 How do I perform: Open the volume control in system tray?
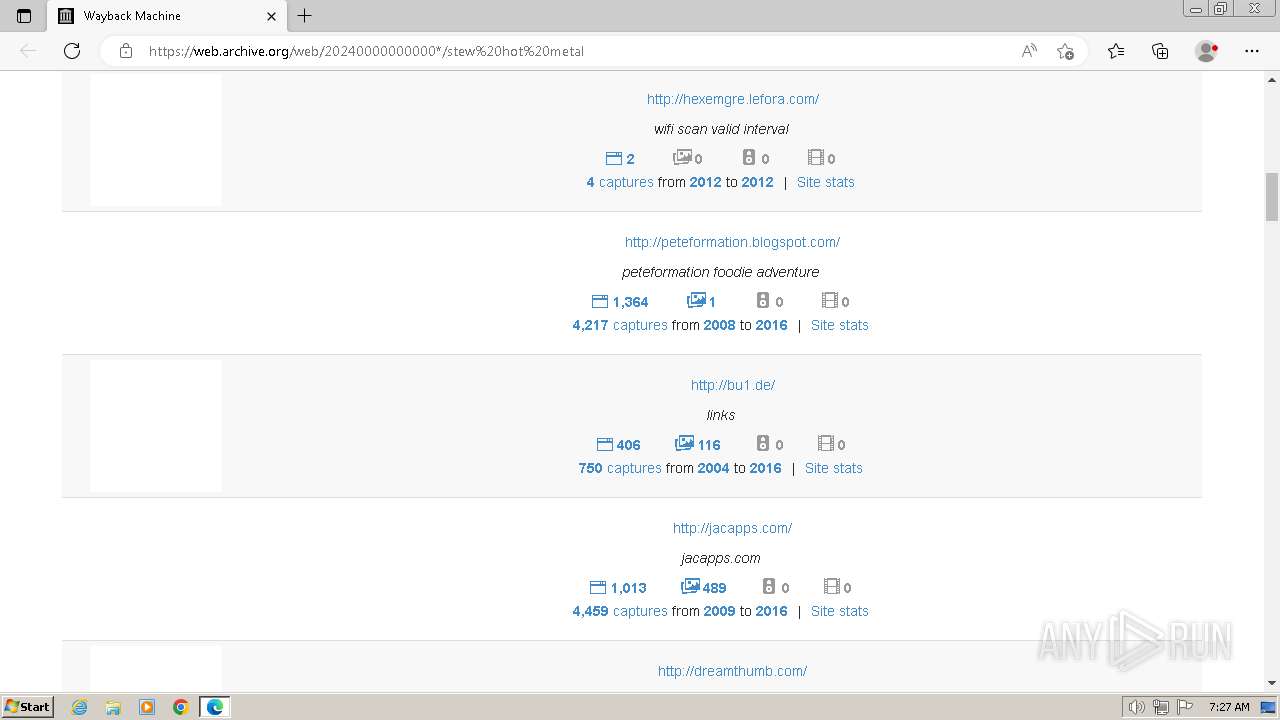(x=1137, y=707)
